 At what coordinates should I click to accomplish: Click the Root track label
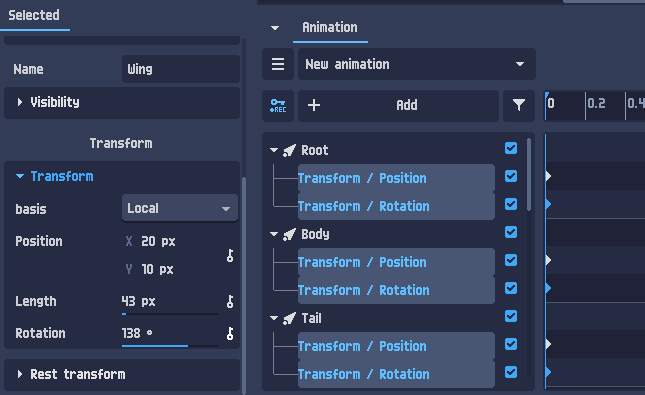[315, 151]
